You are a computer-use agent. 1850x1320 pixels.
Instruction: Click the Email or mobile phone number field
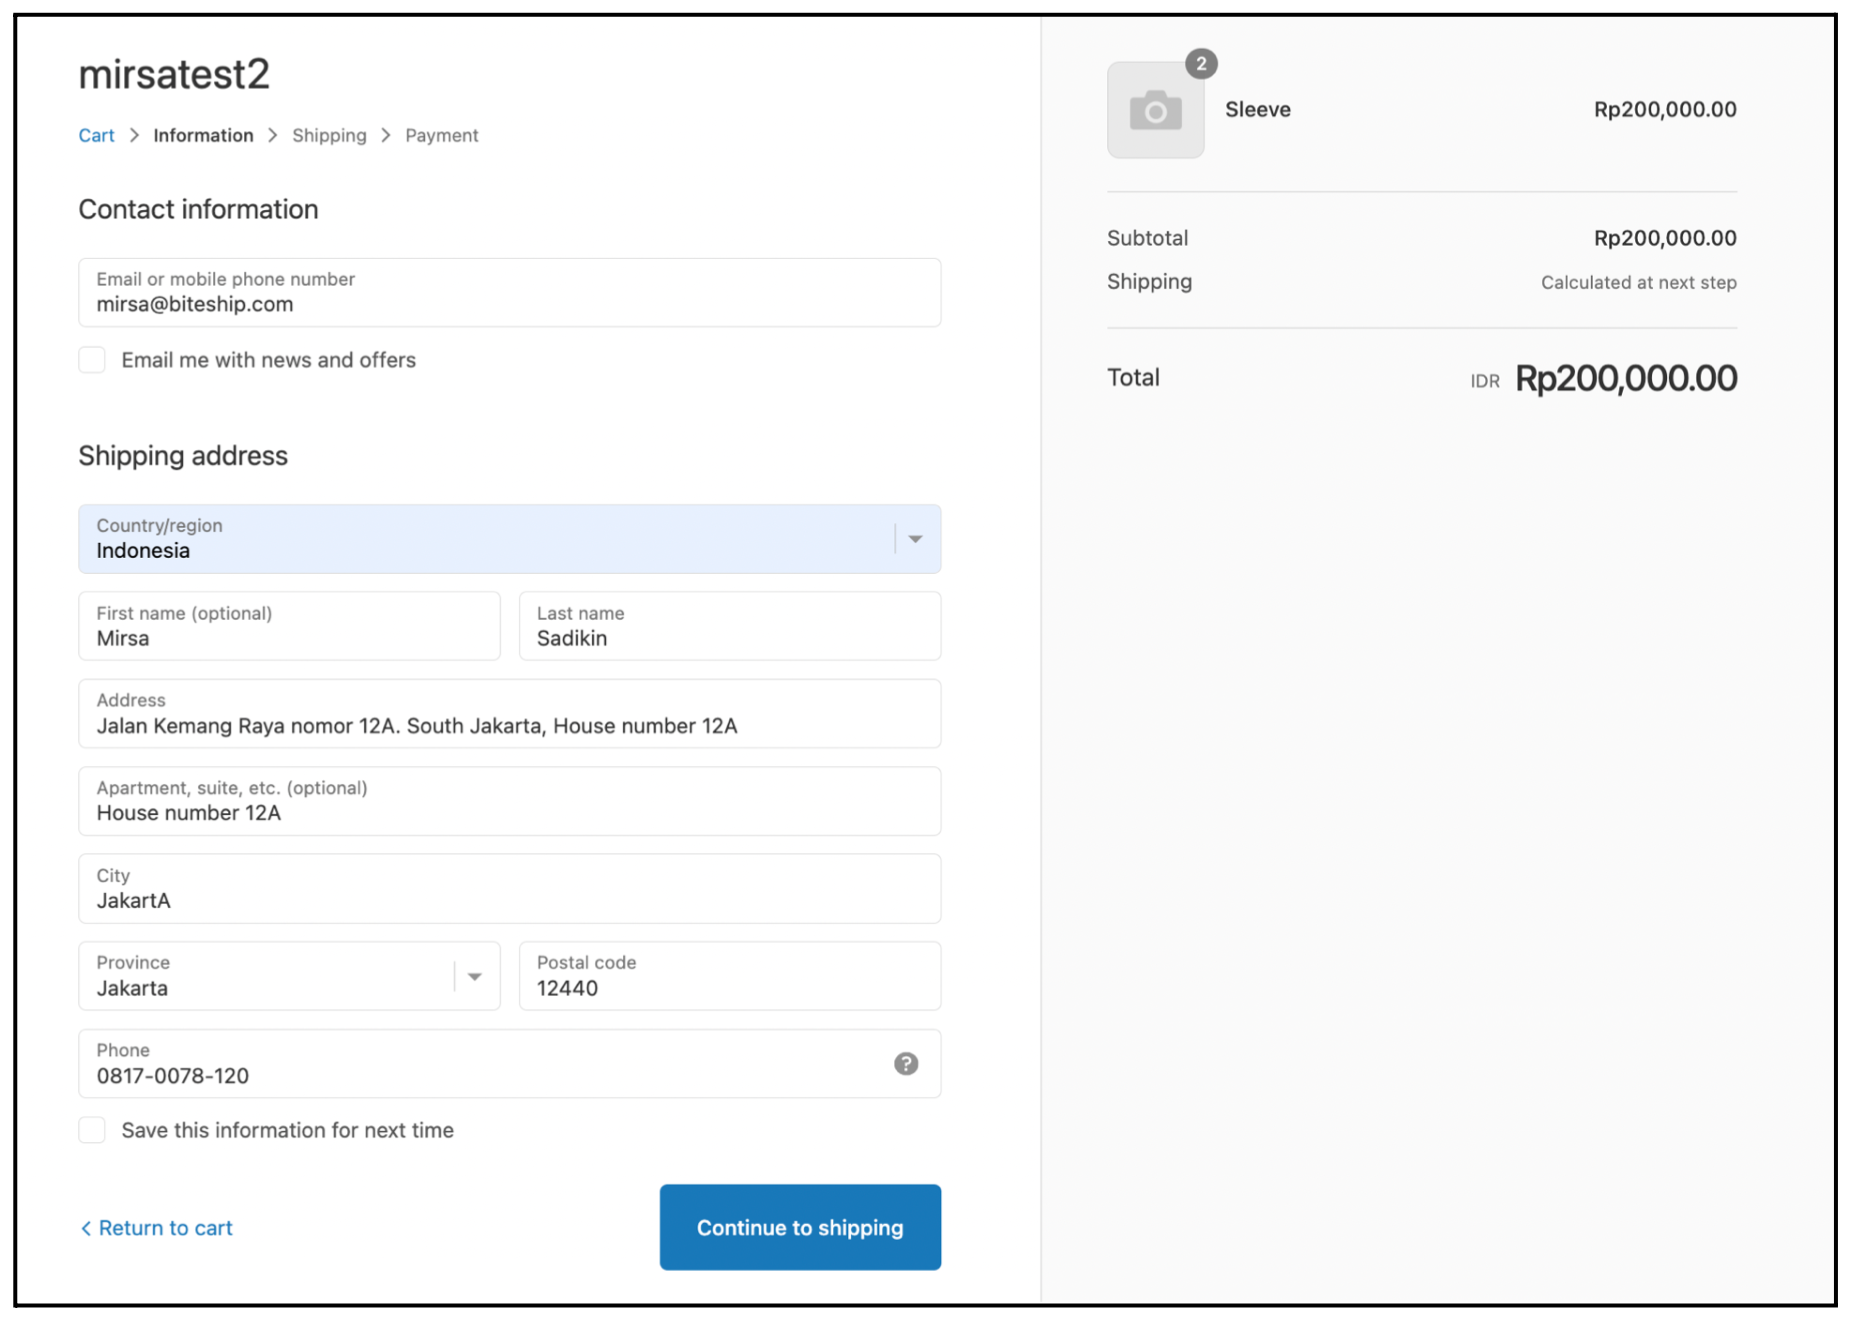pyautogui.click(x=510, y=293)
